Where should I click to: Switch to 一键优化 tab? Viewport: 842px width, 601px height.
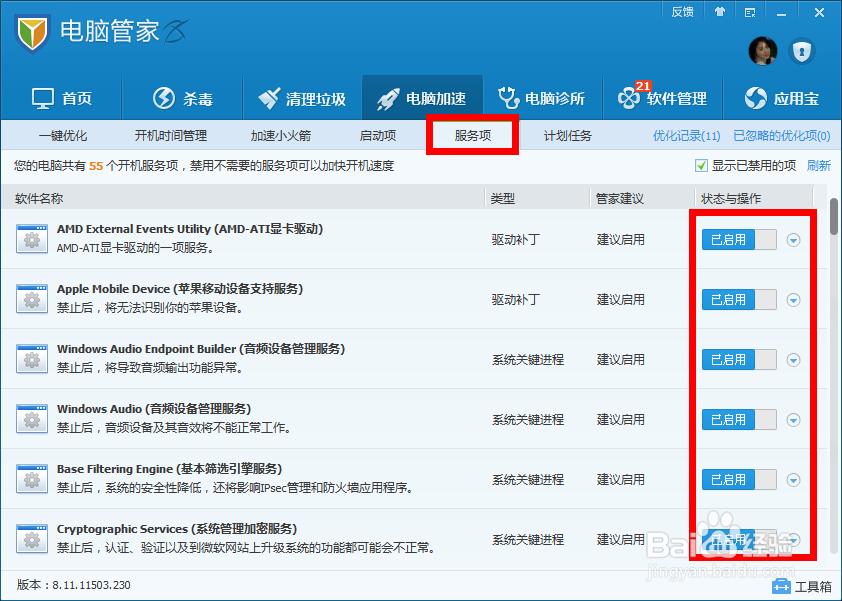(x=63, y=135)
